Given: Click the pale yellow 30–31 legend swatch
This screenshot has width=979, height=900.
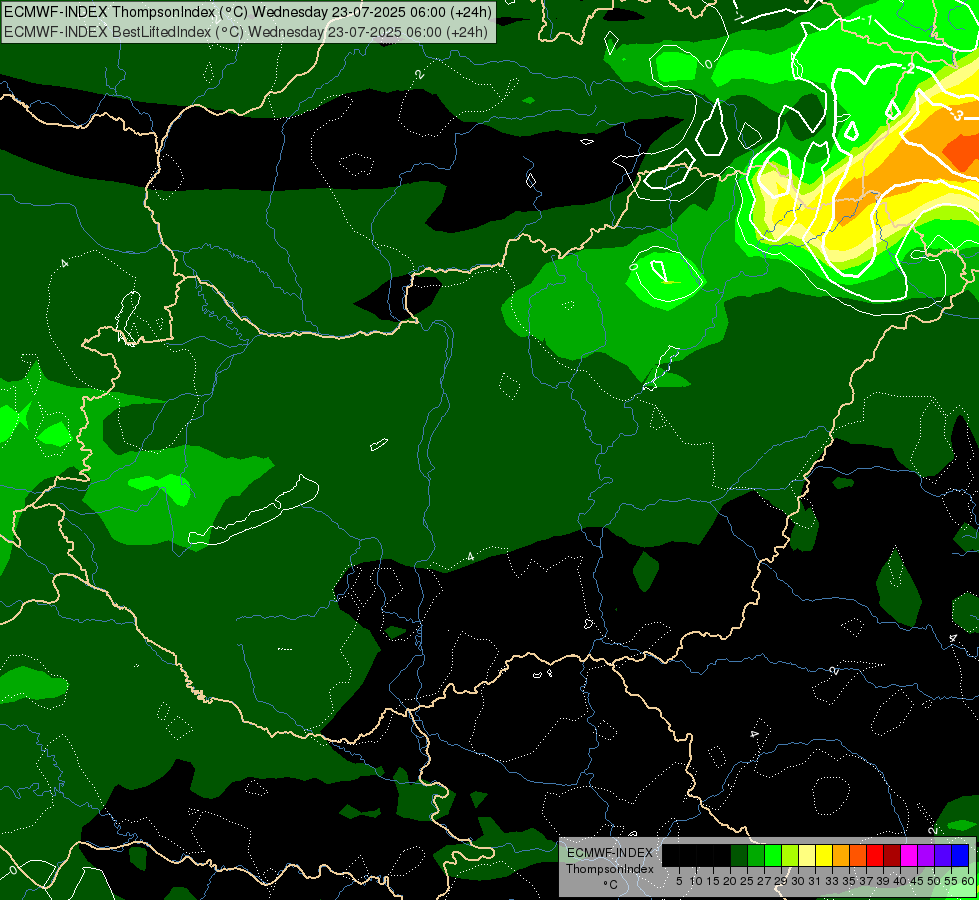Looking at the screenshot, I should pyautogui.click(x=807, y=856).
